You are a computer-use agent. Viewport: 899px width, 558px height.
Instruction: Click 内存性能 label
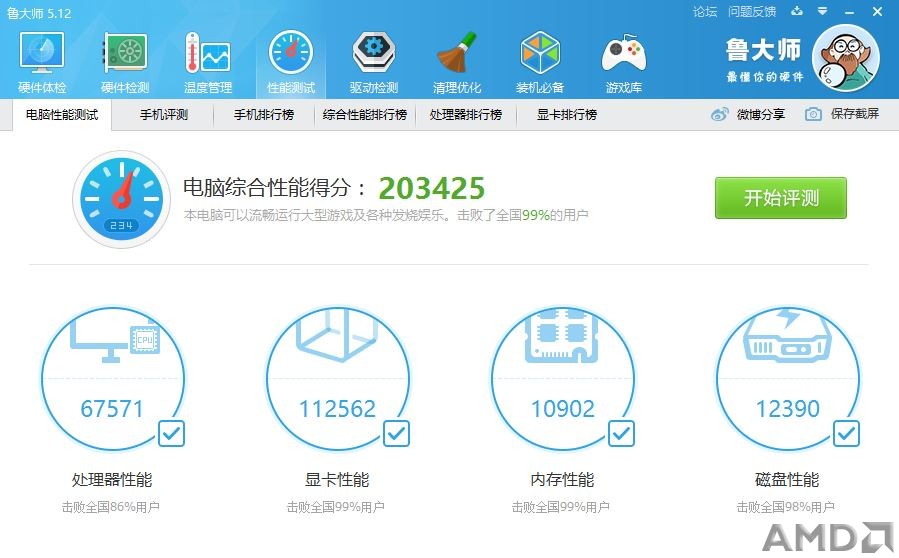point(562,479)
